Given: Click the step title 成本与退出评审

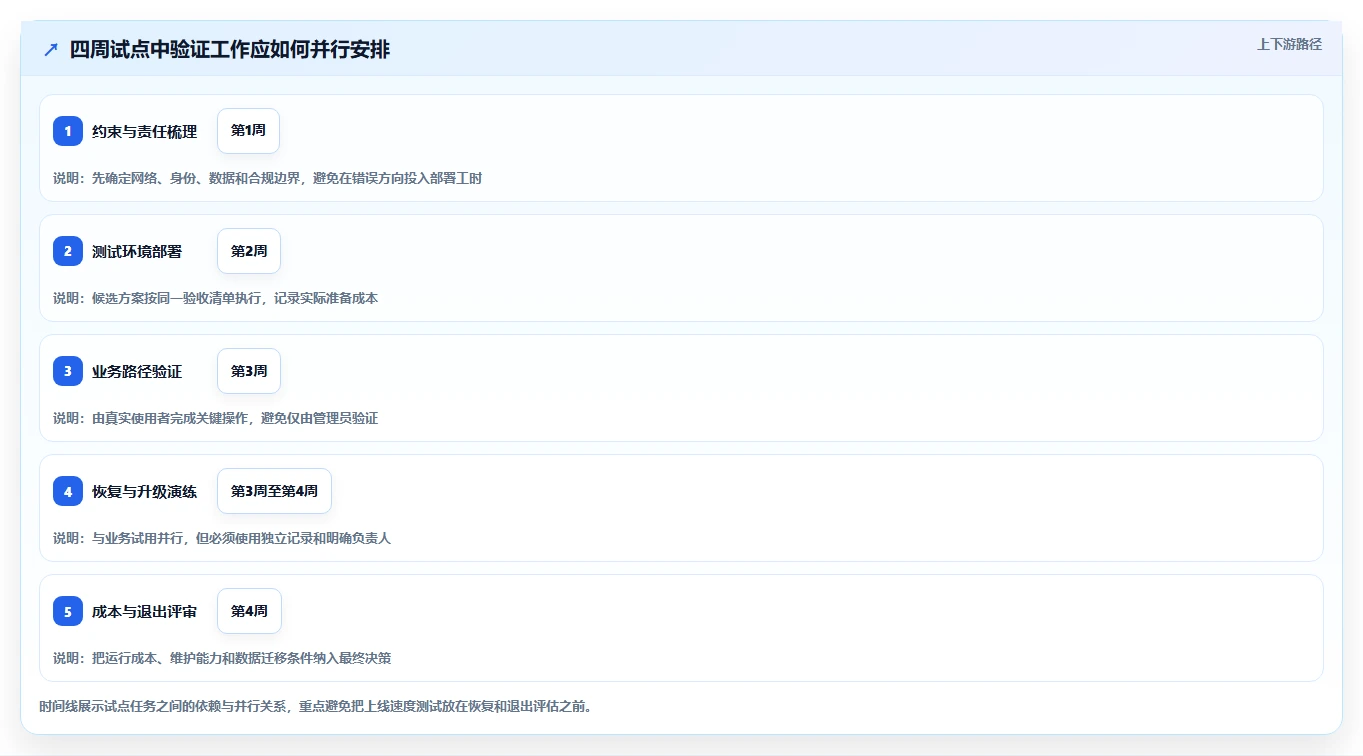Looking at the screenshot, I should [x=144, y=611].
